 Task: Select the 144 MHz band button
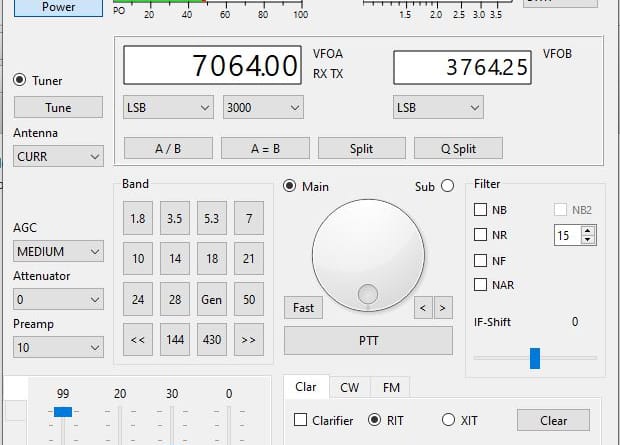(x=175, y=340)
